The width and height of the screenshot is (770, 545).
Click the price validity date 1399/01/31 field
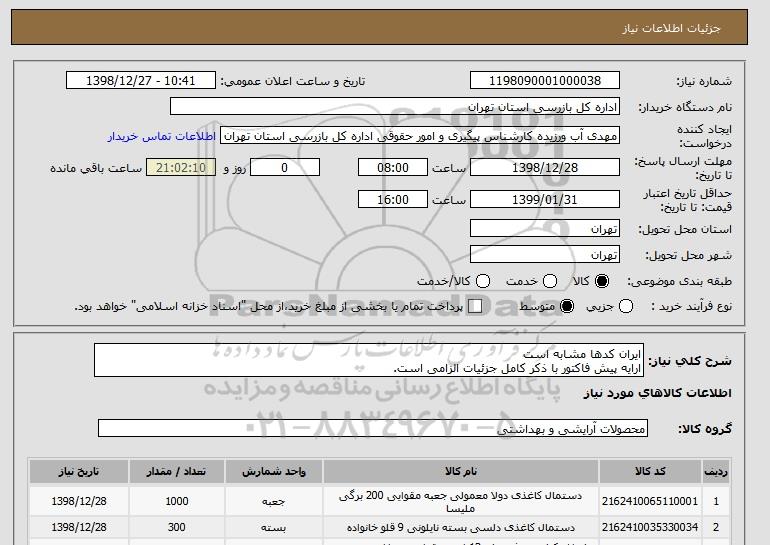545,199
